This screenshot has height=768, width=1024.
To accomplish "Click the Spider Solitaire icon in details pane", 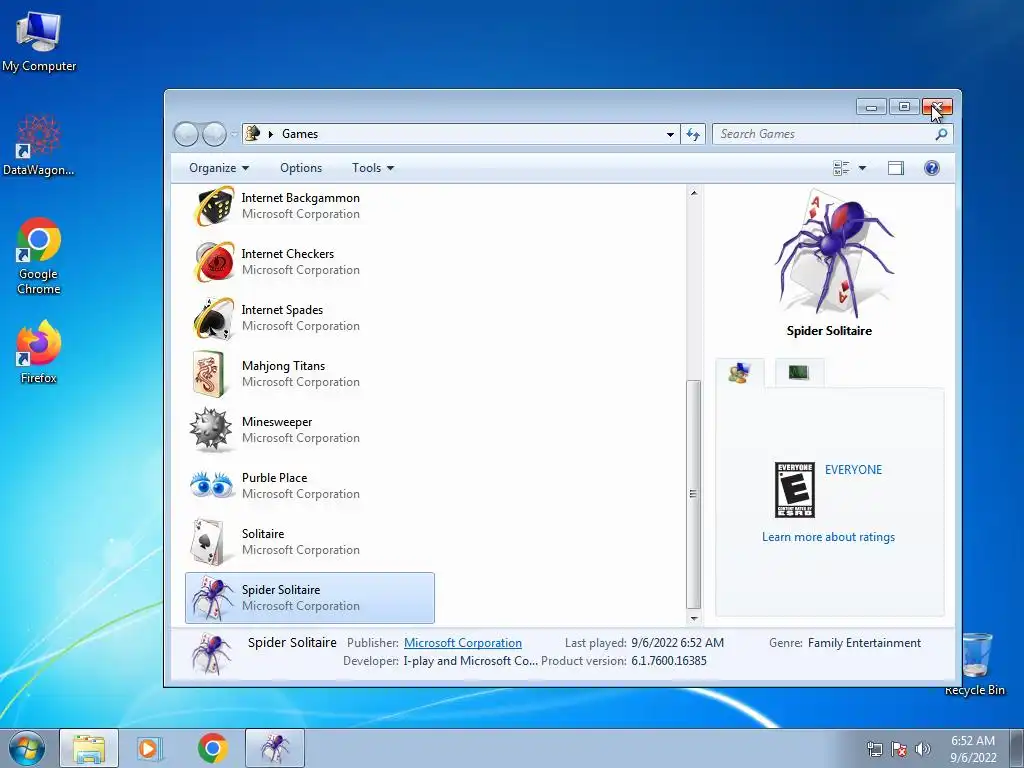I will pos(210,652).
